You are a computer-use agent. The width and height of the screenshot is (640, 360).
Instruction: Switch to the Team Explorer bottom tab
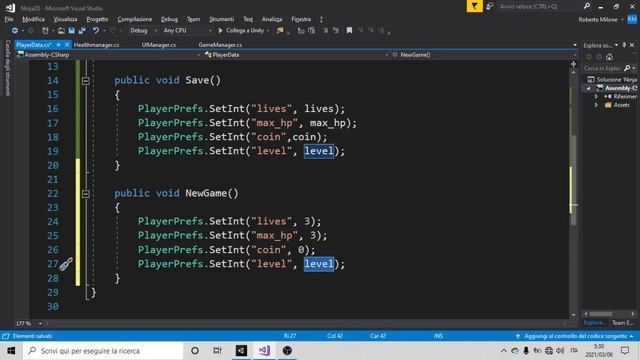[x=623, y=323]
